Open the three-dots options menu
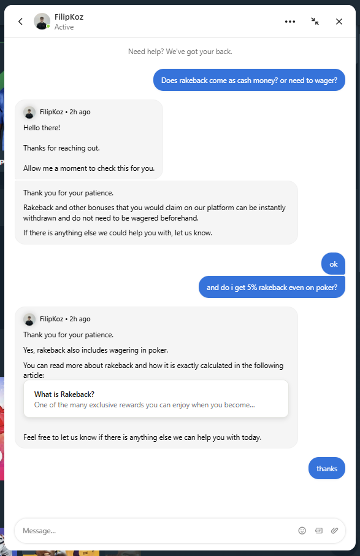 coord(290,22)
